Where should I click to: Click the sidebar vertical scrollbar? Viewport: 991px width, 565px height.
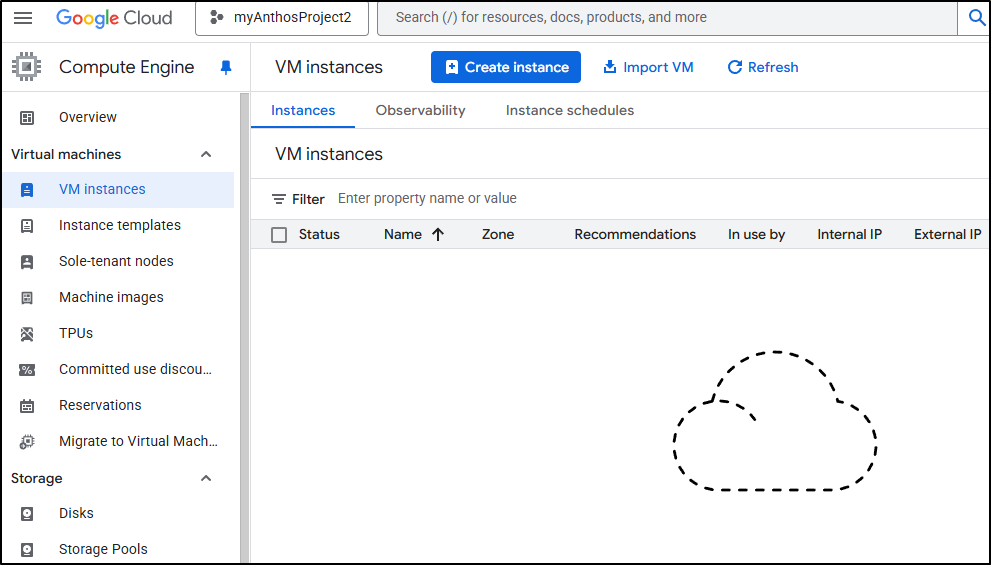click(245, 328)
